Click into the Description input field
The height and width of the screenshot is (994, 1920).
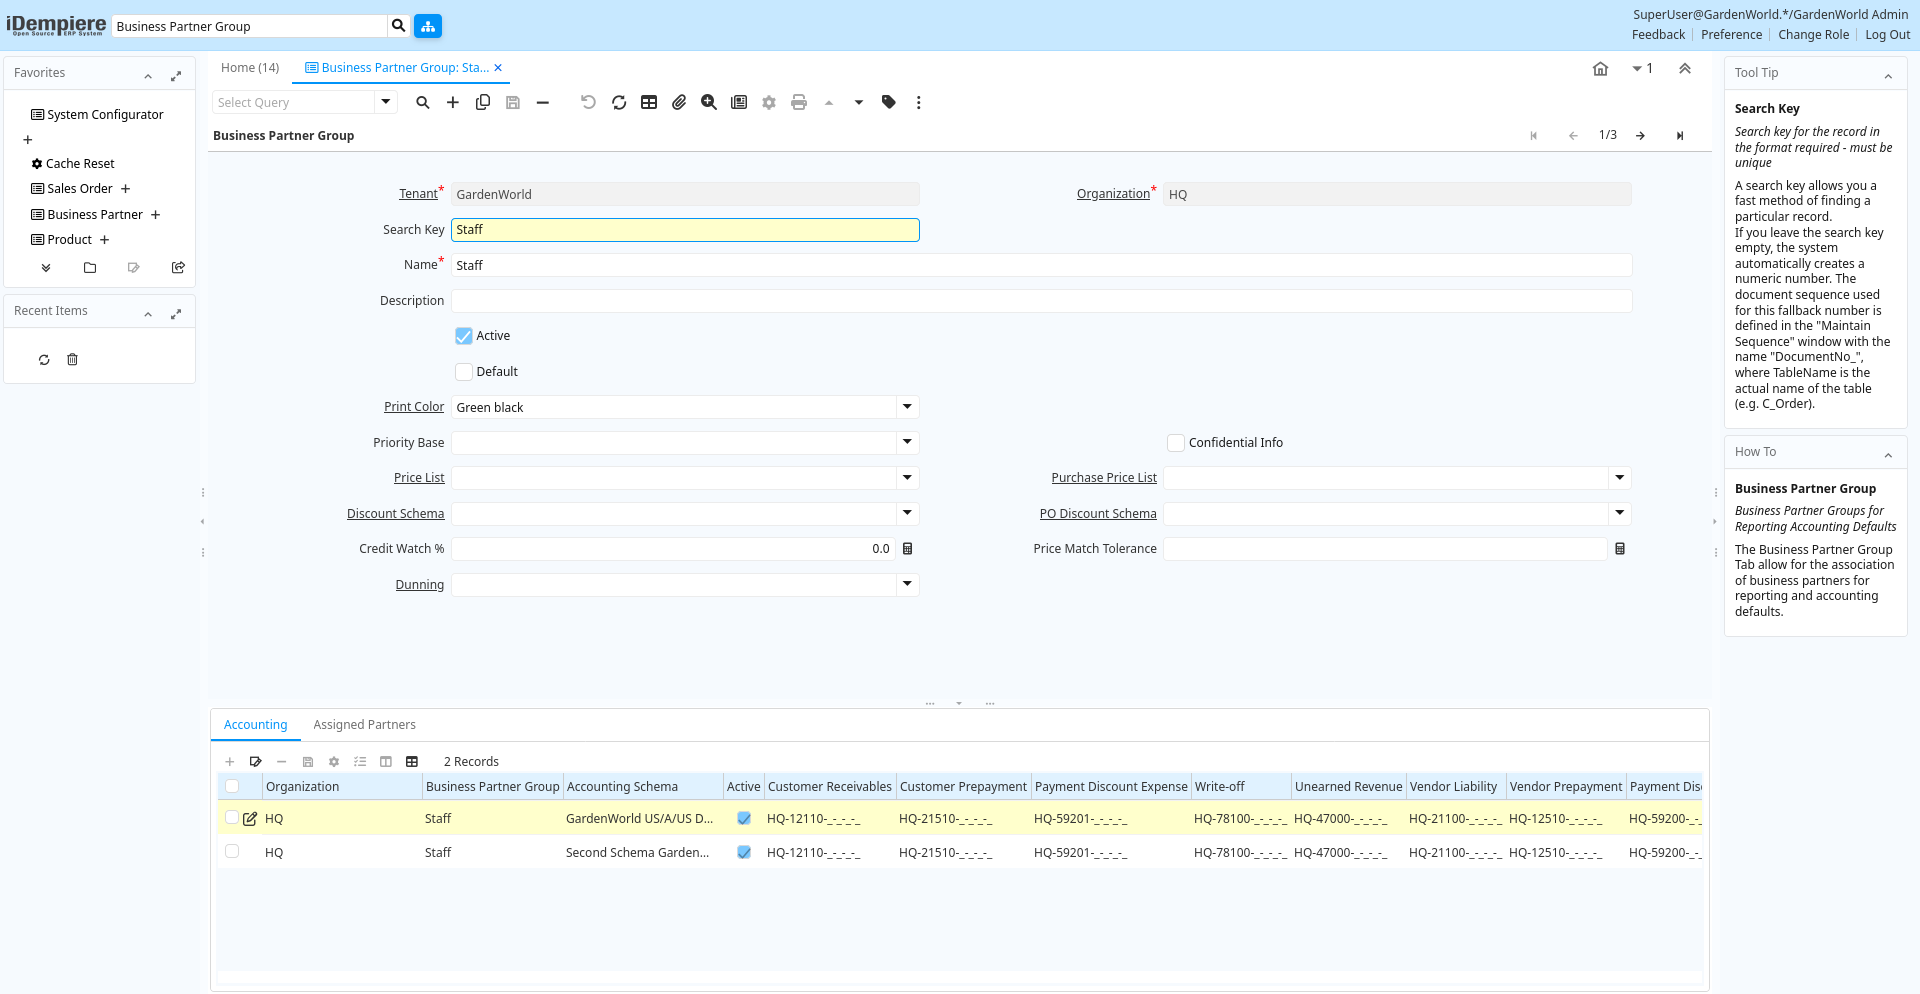pos(1040,301)
